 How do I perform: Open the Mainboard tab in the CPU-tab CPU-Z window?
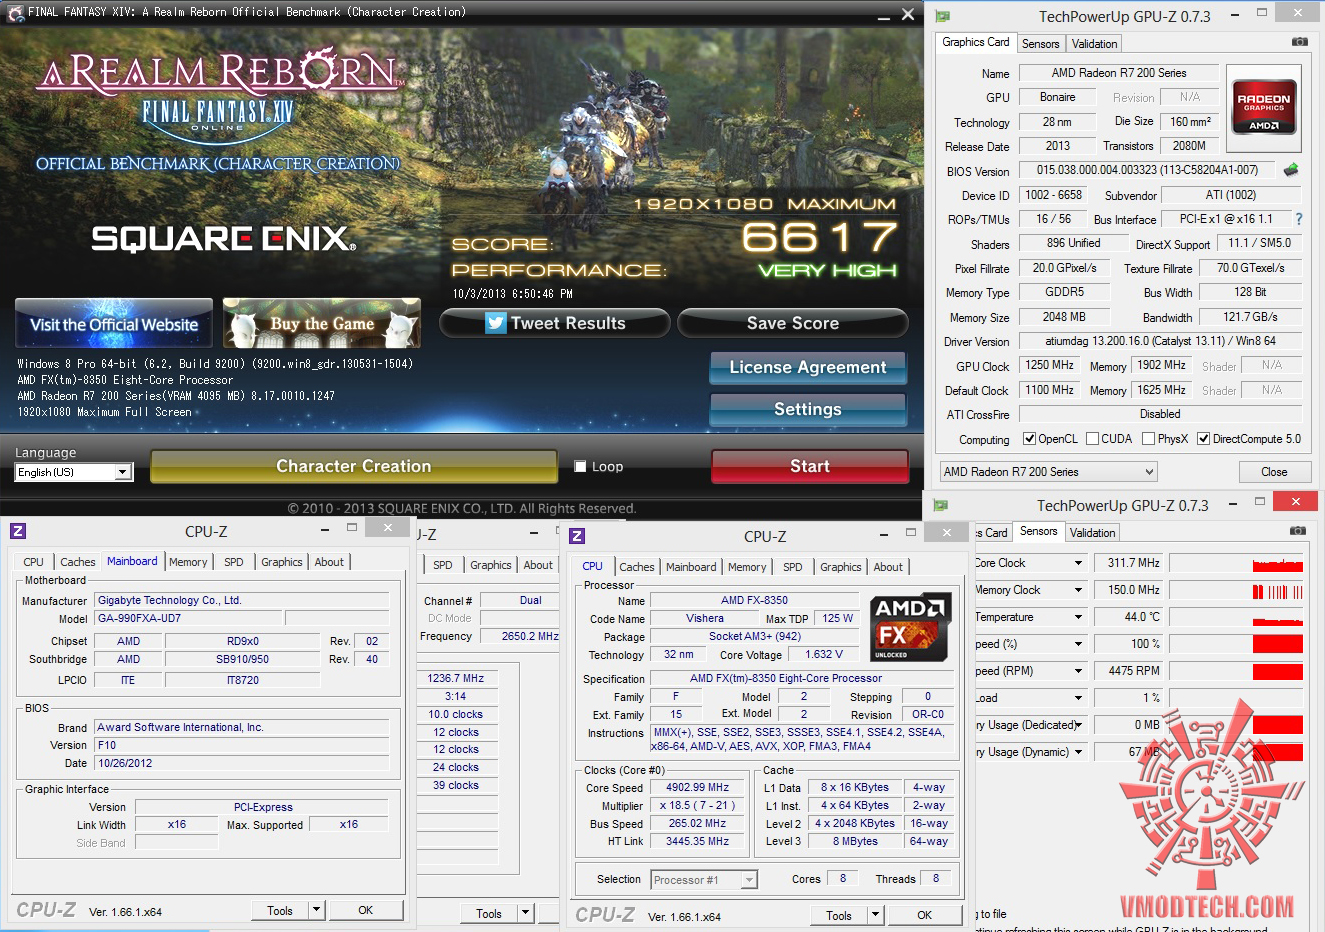691,567
